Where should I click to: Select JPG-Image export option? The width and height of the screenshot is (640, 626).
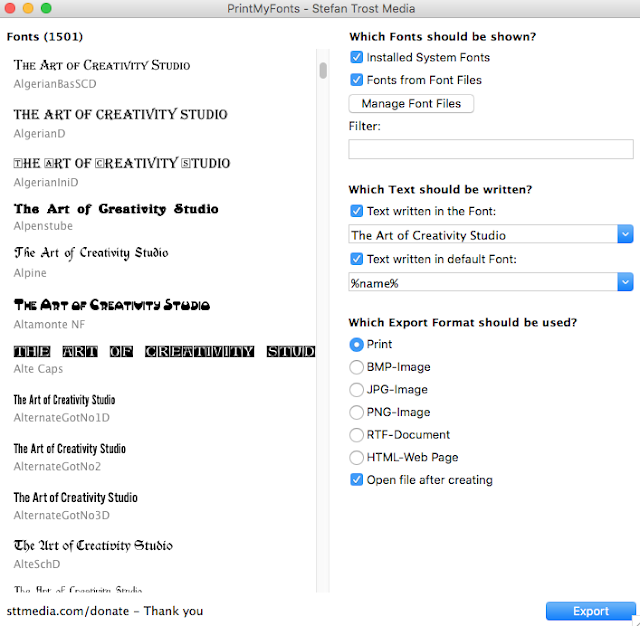356,390
